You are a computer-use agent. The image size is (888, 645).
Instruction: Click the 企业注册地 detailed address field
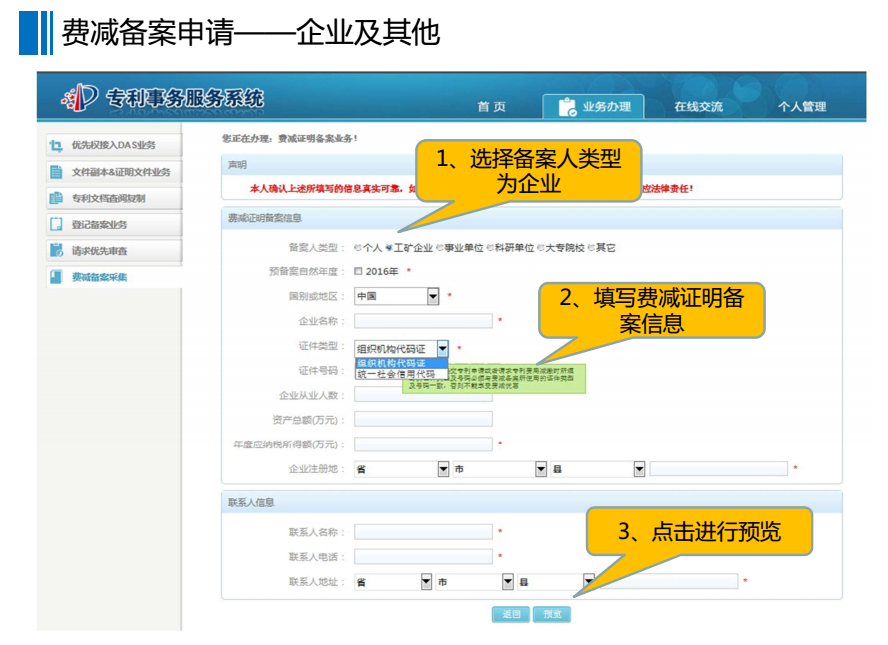[x=719, y=468]
